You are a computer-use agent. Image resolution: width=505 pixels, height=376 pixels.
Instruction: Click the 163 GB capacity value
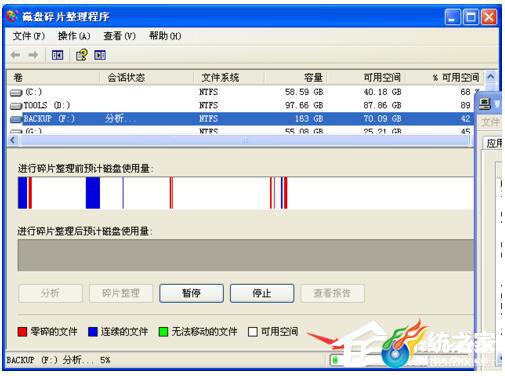point(309,119)
